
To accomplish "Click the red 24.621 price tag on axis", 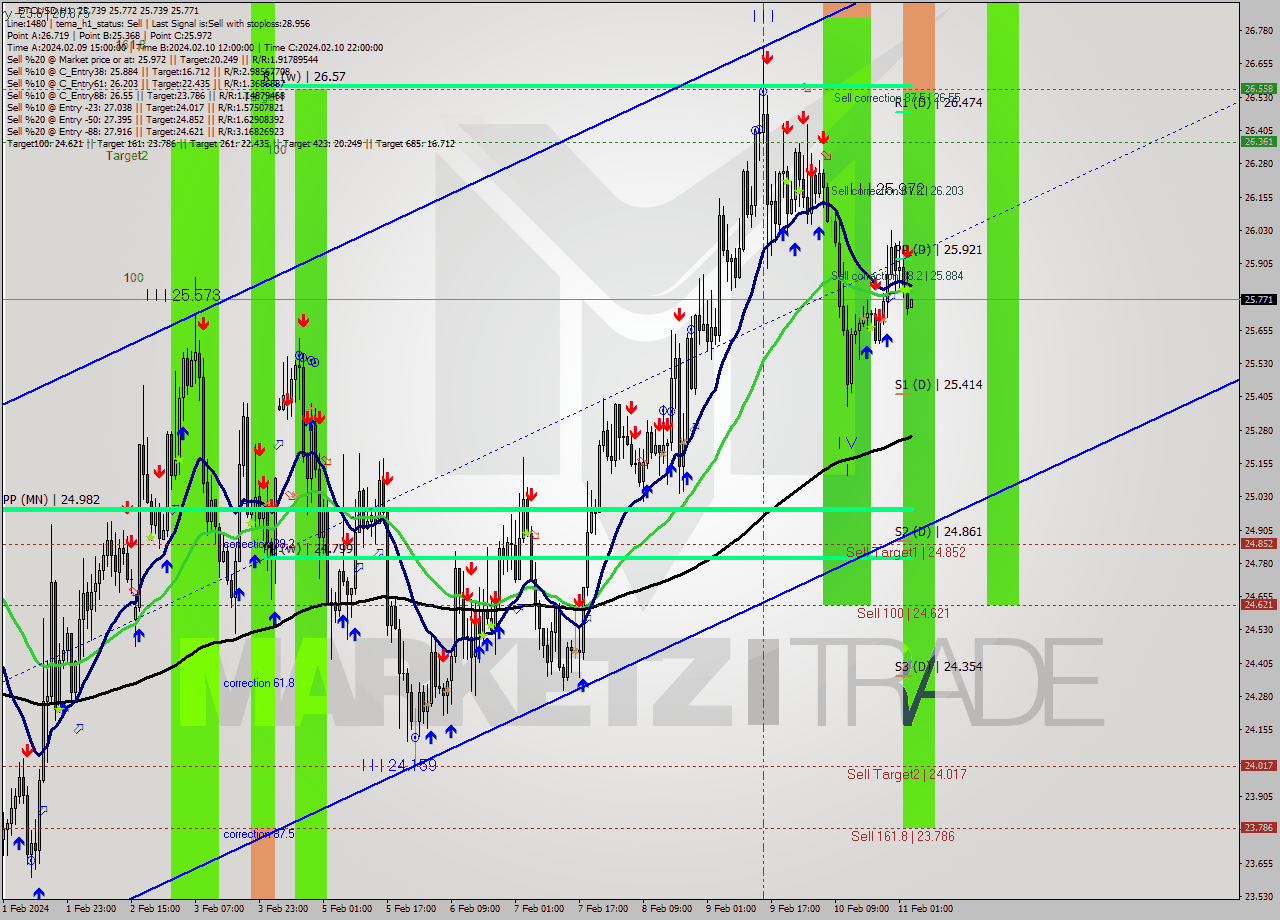I will pos(1258,604).
